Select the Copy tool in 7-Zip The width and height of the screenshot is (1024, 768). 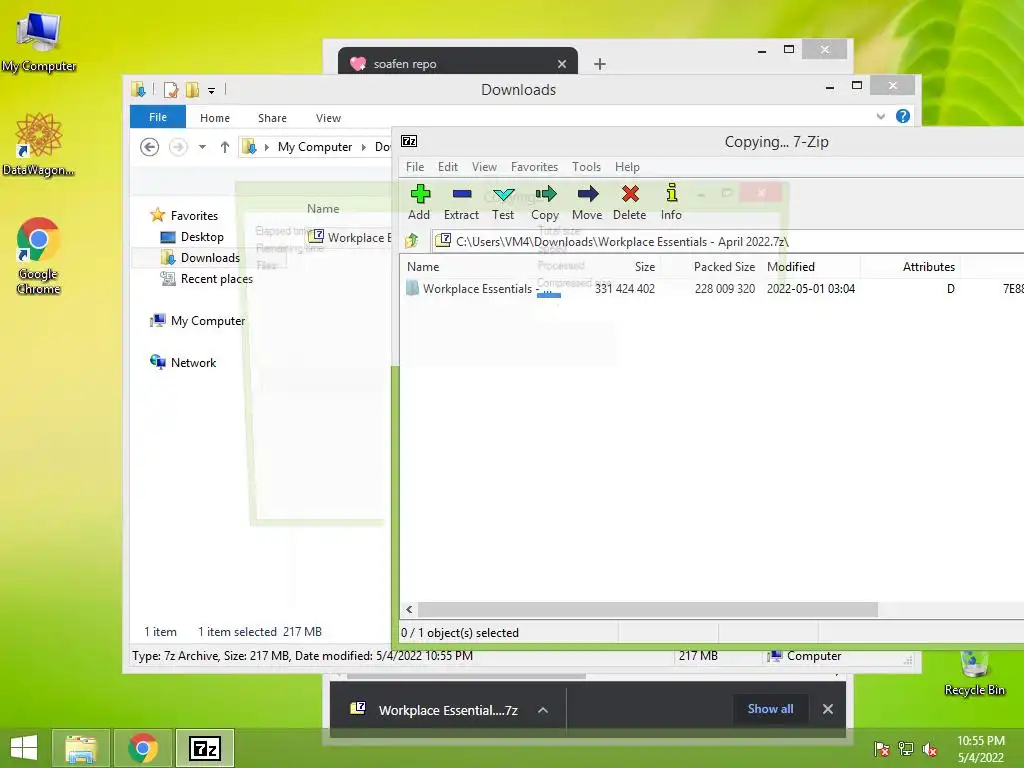(x=545, y=202)
